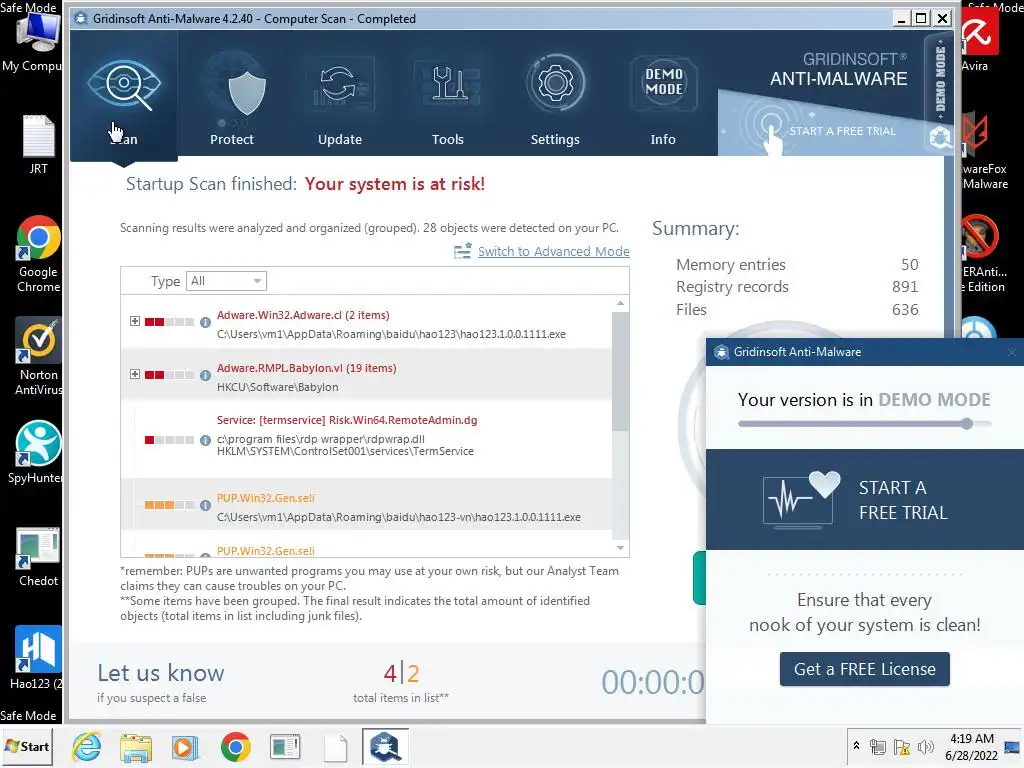The height and width of the screenshot is (768, 1024).
Task: Open the JRT desktop icon
Action: (x=39, y=145)
